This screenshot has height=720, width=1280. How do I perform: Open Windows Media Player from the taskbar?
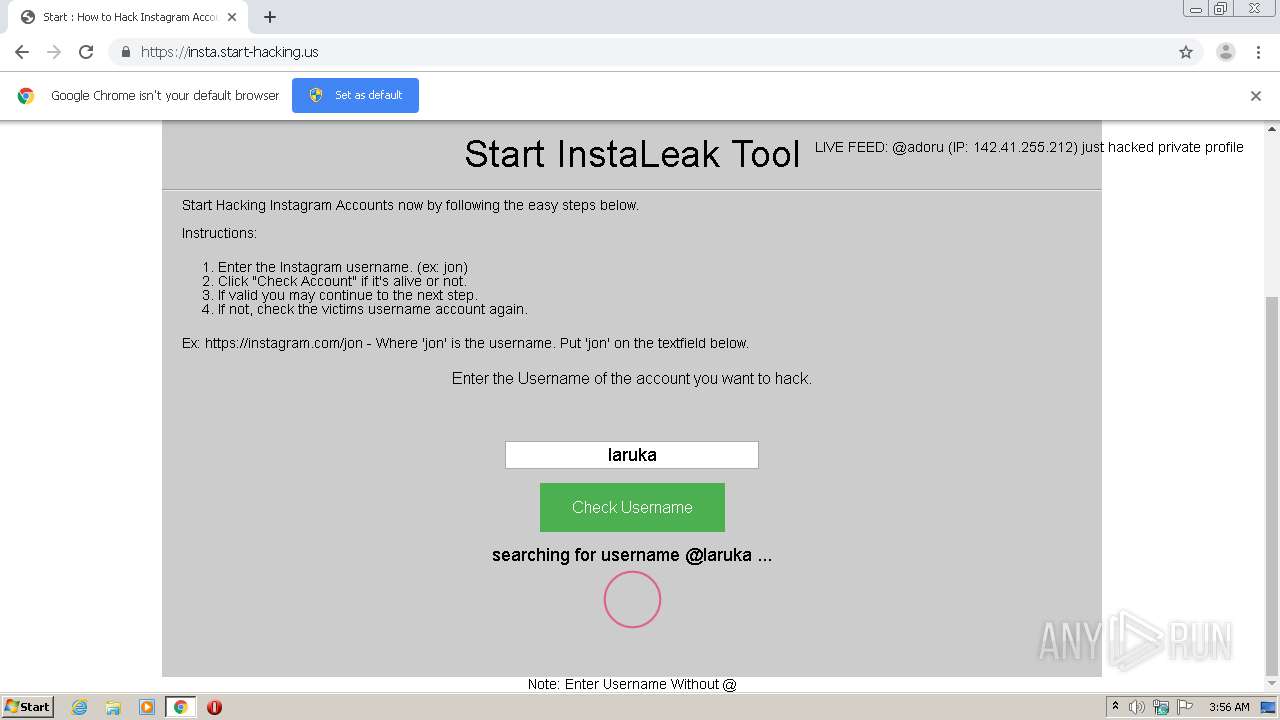(147, 707)
